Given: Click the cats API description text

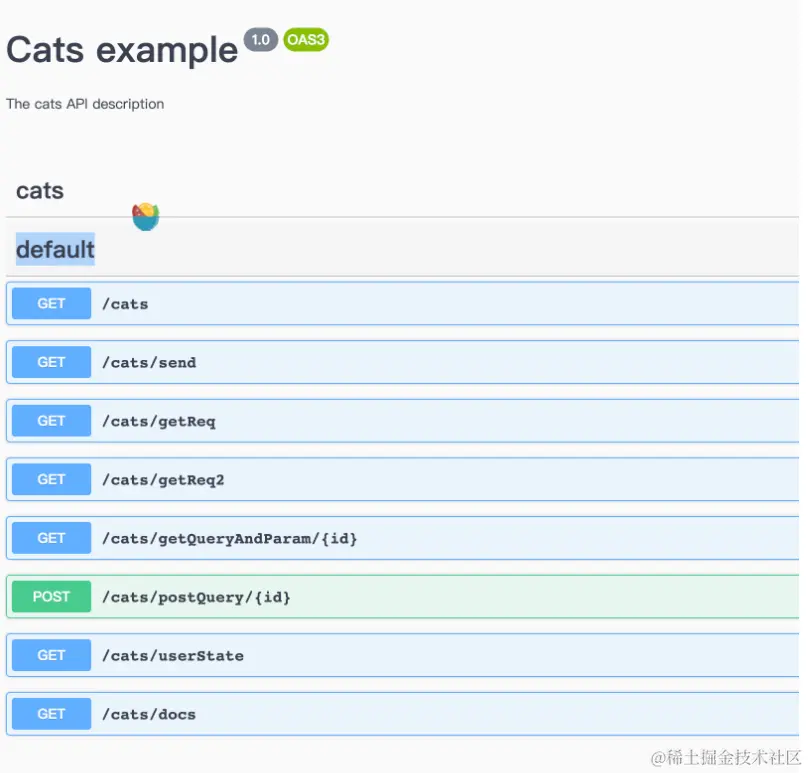Looking at the screenshot, I should (x=85, y=104).
